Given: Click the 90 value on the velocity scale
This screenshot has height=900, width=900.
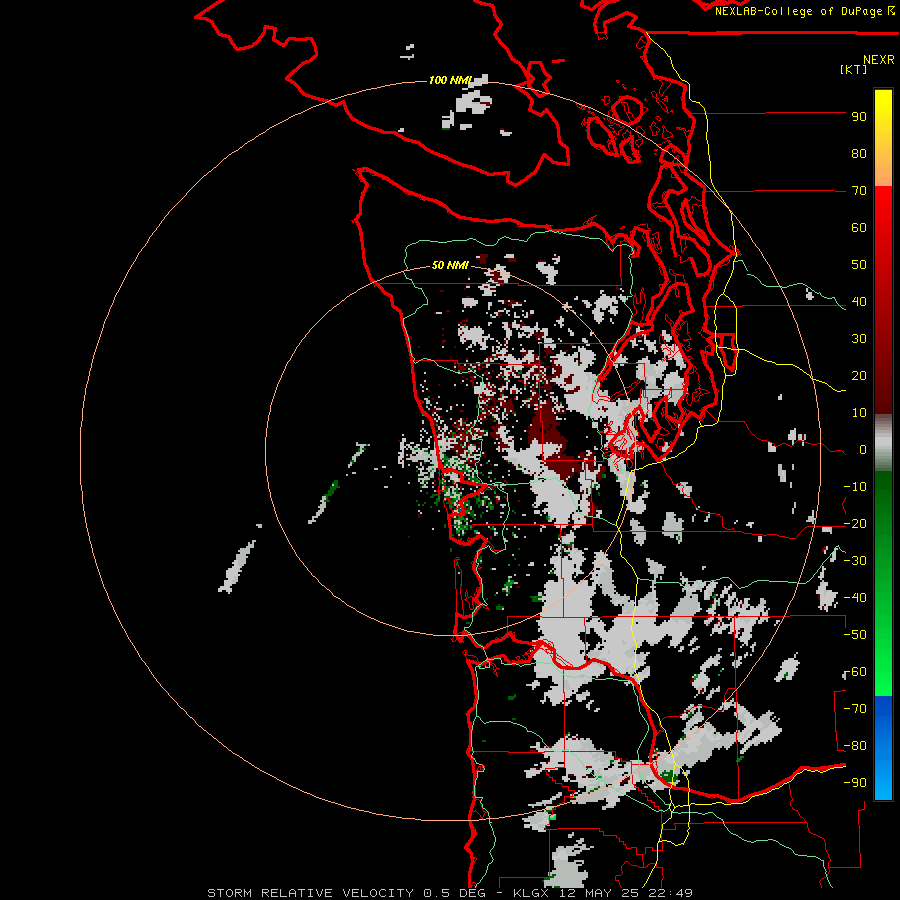Looking at the screenshot, I should tap(859, 117).
